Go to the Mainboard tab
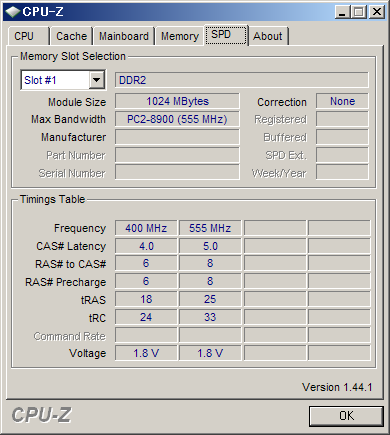 [124, 36]
